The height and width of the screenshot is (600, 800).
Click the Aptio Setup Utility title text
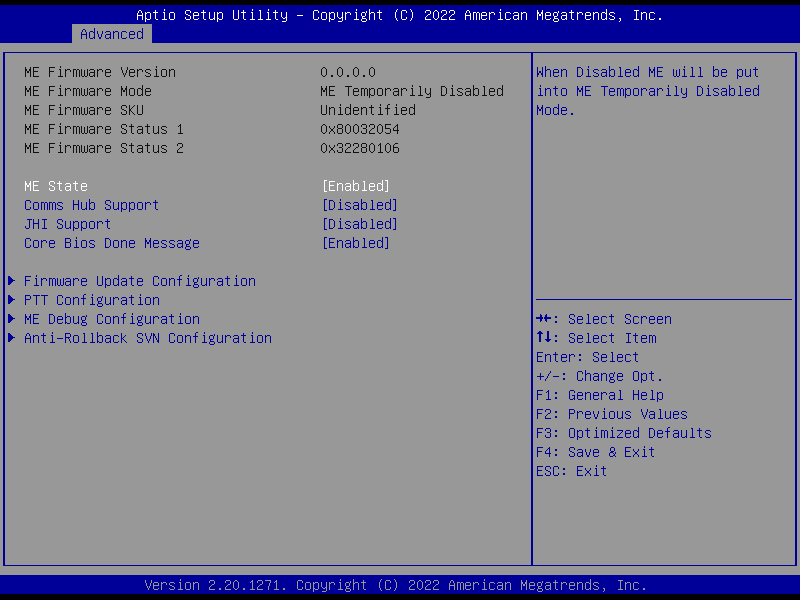point(399,15)
